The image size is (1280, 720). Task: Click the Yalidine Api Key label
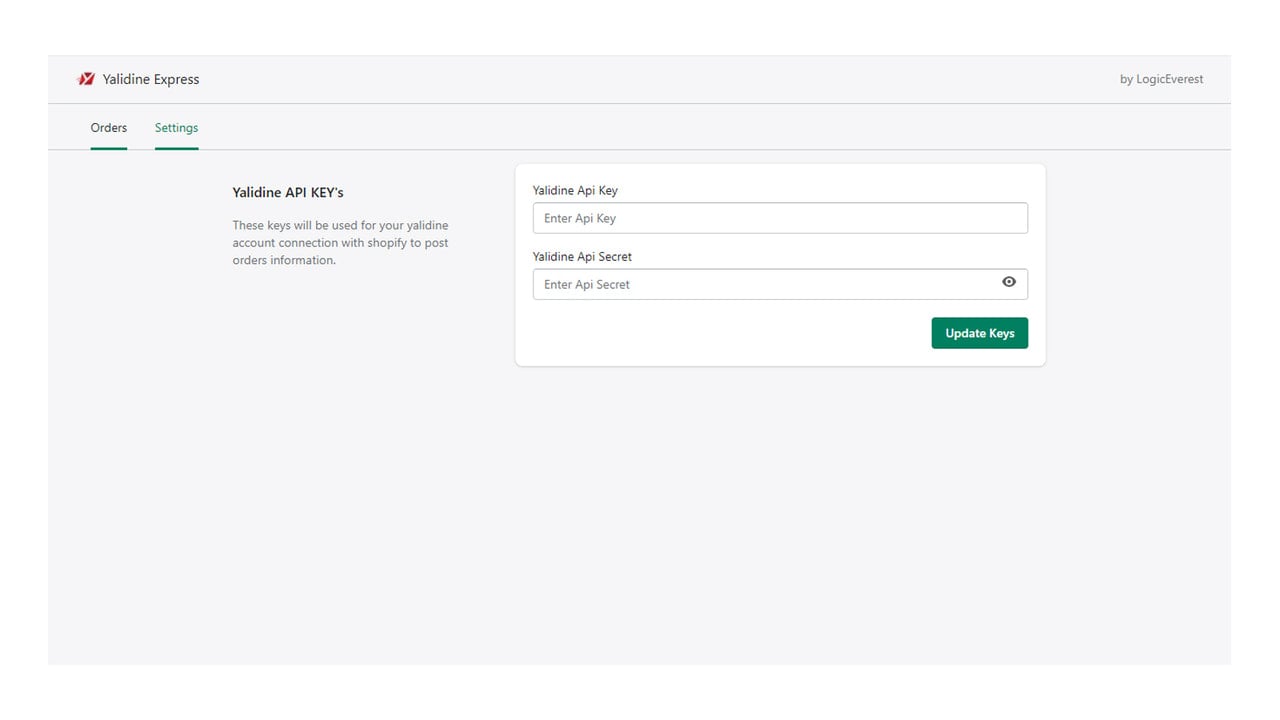pyautogui.click(x=575, y=190)
